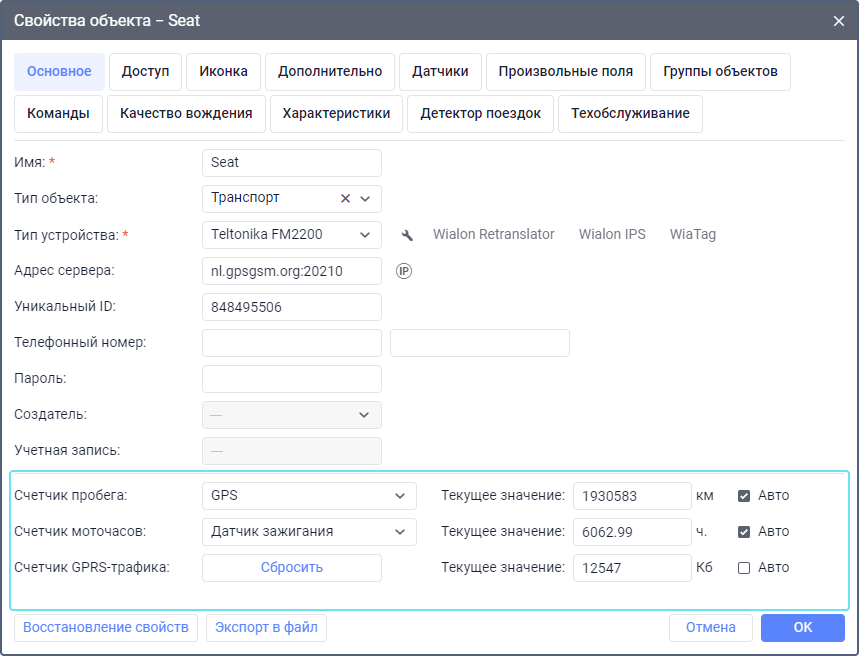Confirm changes with the OK button

(802, 627)
